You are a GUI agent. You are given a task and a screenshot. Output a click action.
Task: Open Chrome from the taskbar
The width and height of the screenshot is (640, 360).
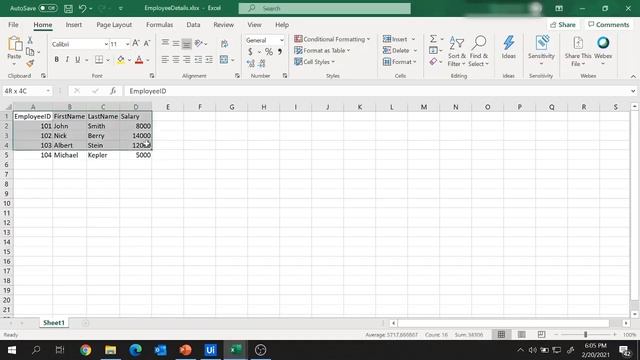click(x=85, y=350)
